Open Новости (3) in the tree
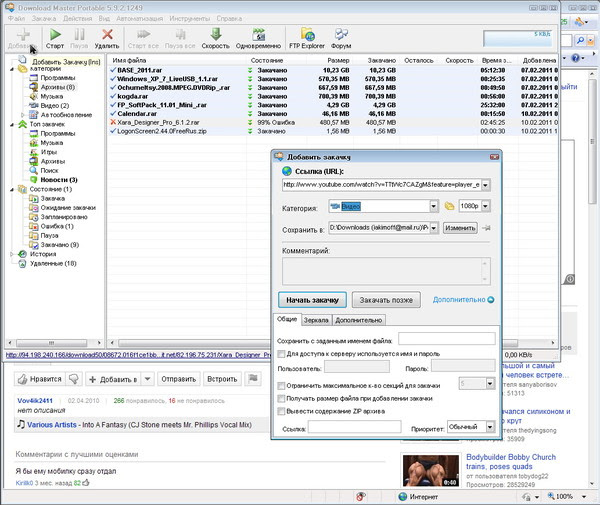The width and height of the screenshot is (600, 505). tap(59, 180)
